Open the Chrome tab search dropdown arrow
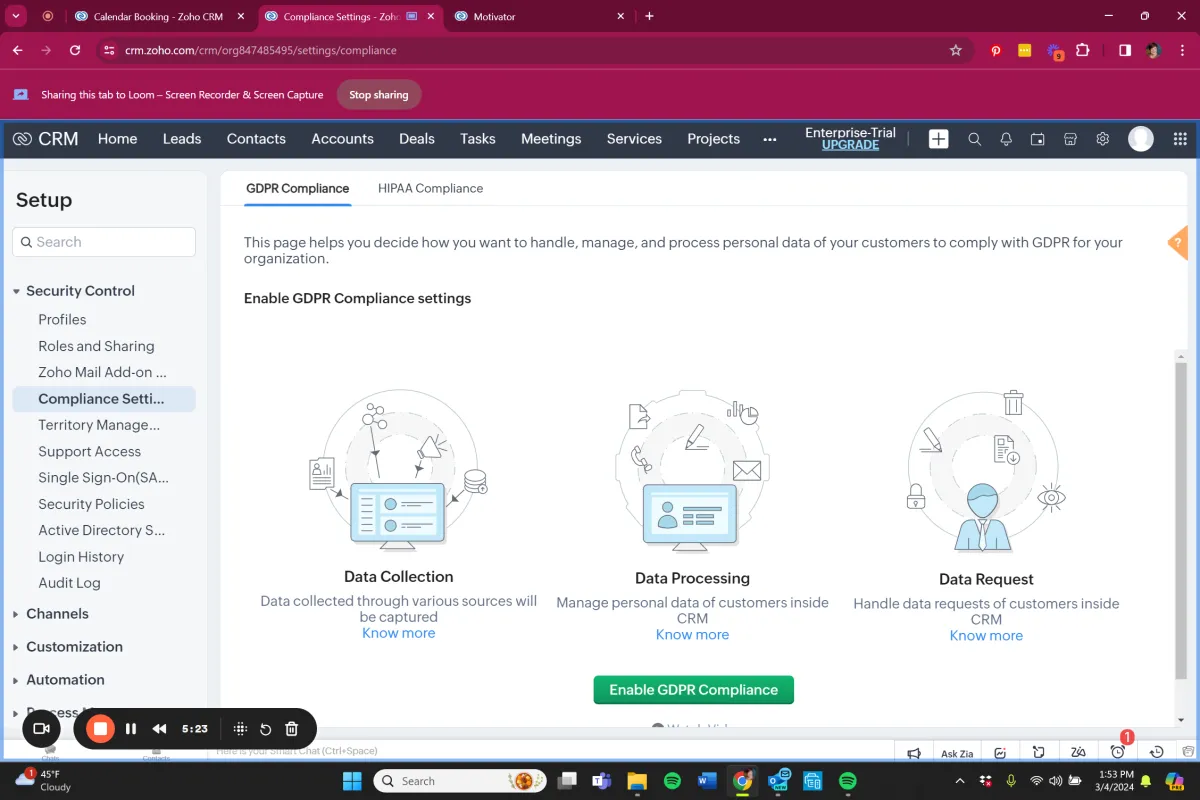 click(x=16, y=16)
